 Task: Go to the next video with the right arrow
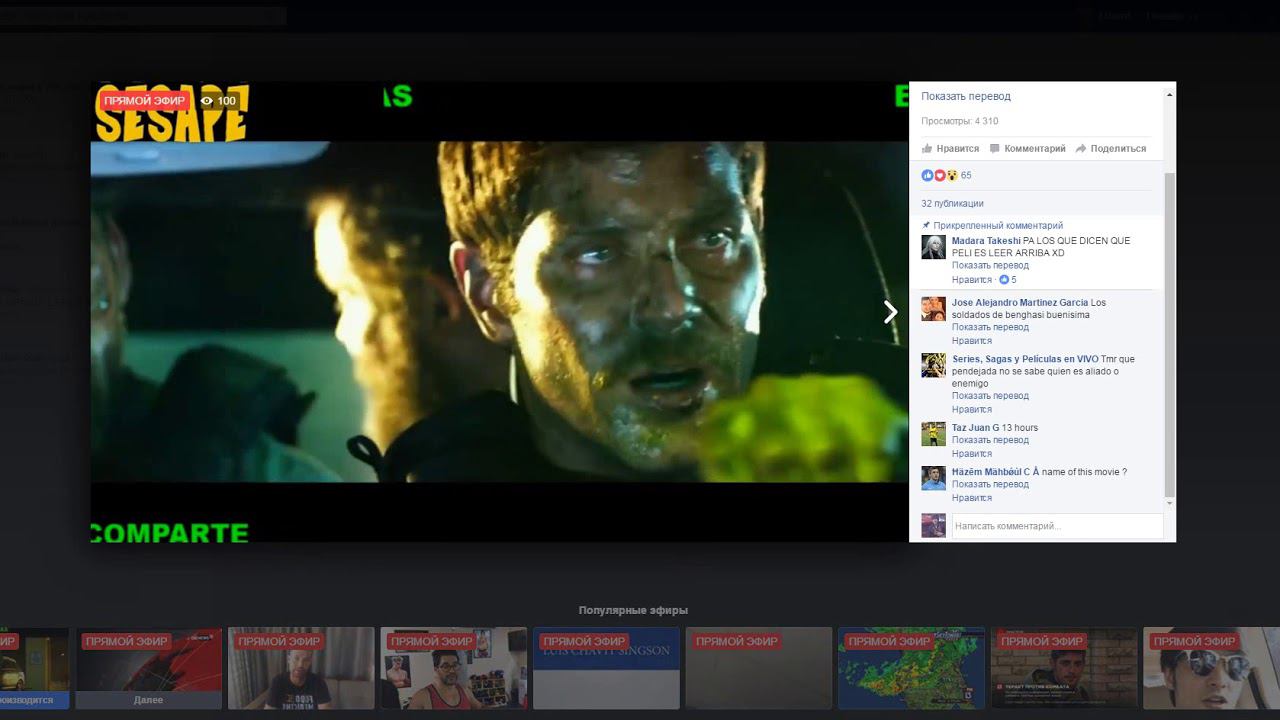coord(890,312)
